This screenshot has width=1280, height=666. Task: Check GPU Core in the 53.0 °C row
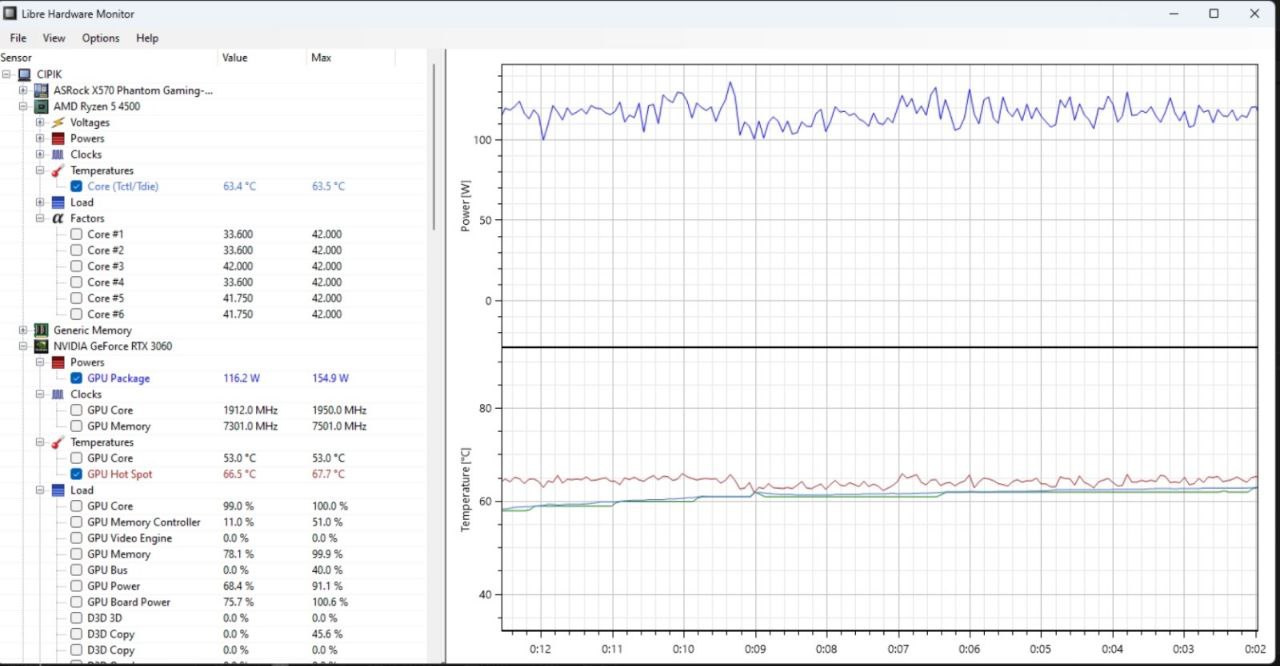click(x=76, y=458)
